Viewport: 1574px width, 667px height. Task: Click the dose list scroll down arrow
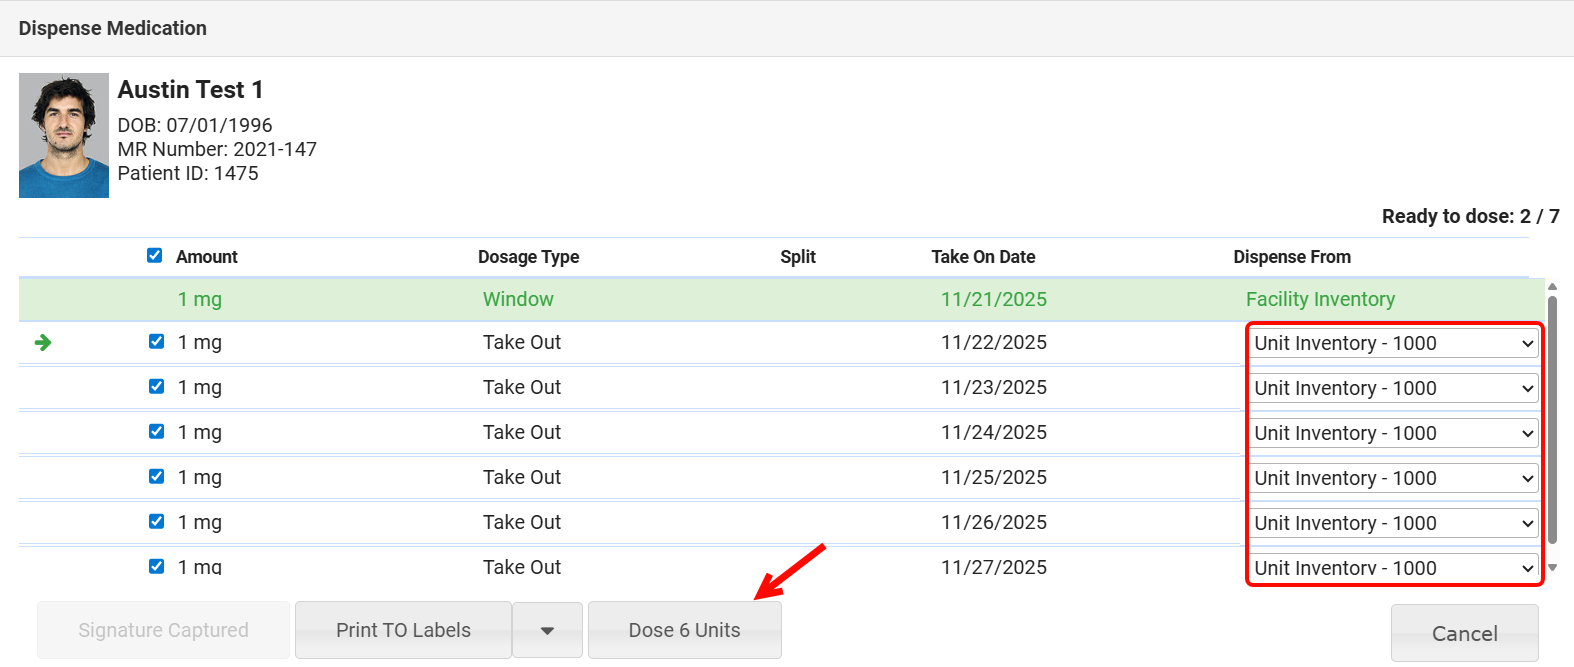(x=1552, y=567)
